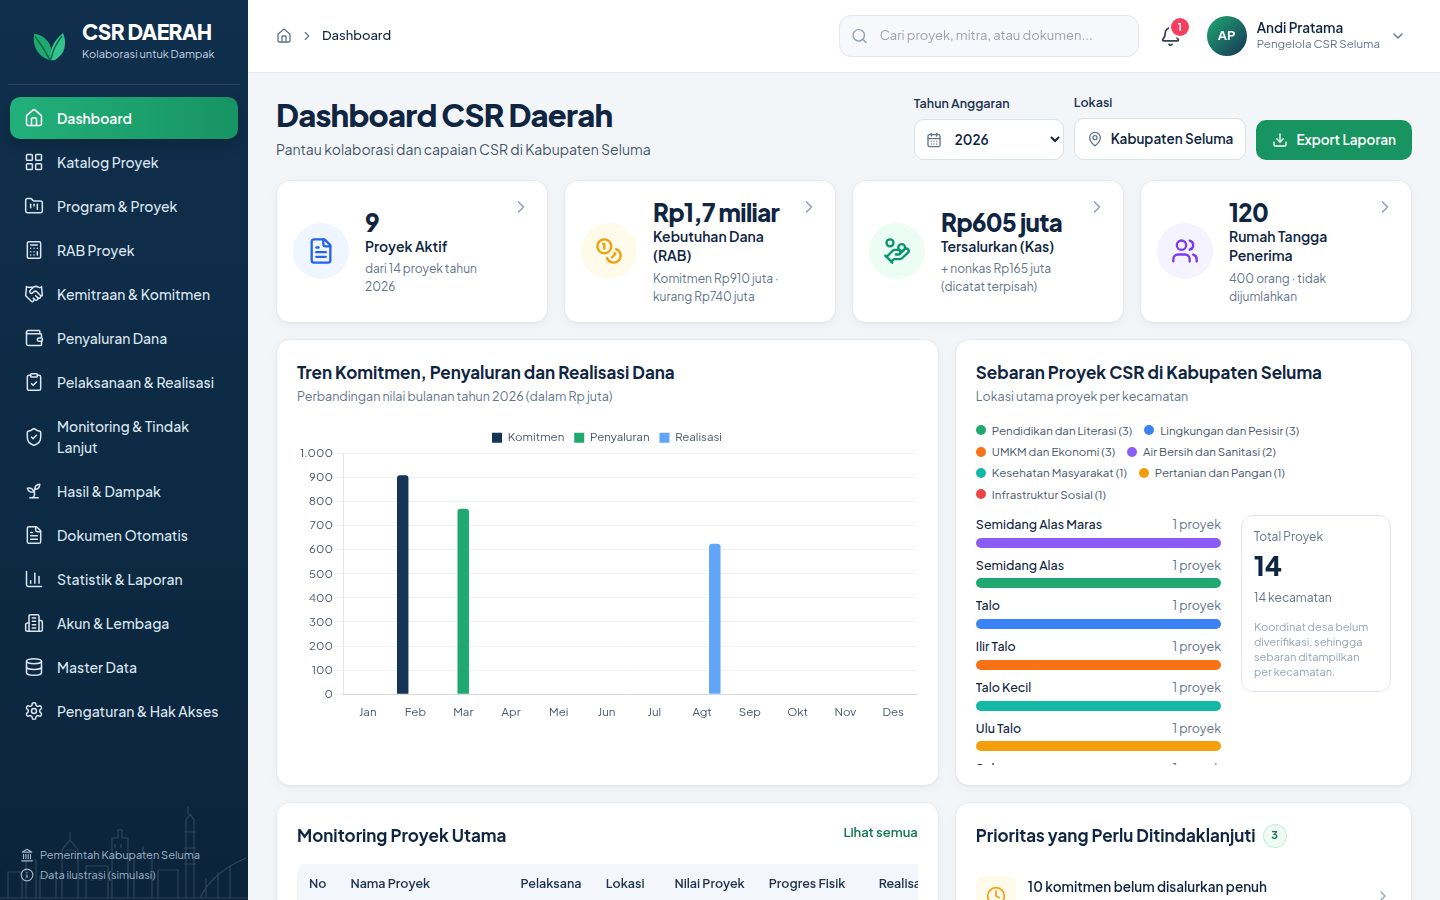Click the Nilai Proyek column header
Viewport: 1440px width, 900px height.
tap(709, 883)
